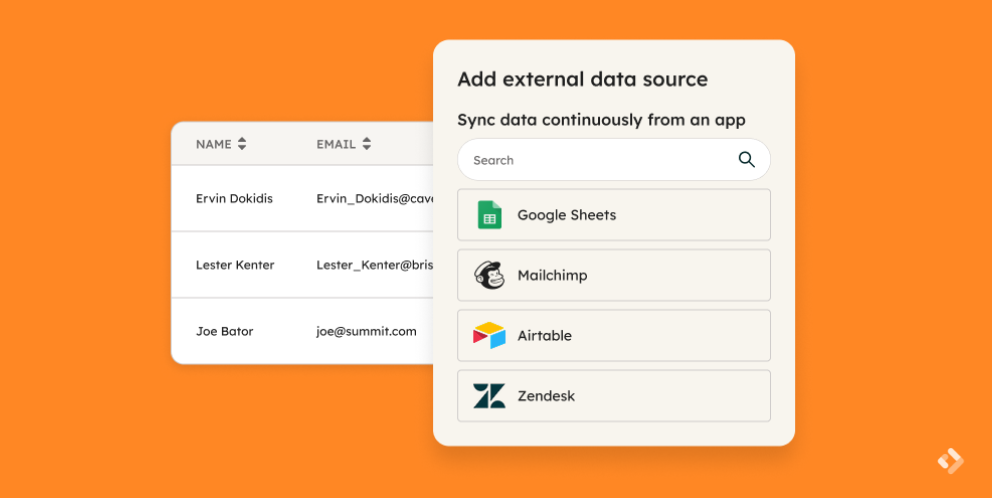Image resolution: width=992 pixels, height=498 pixels.
Task: Choose the Mailchimp text label
Action: 552,276
